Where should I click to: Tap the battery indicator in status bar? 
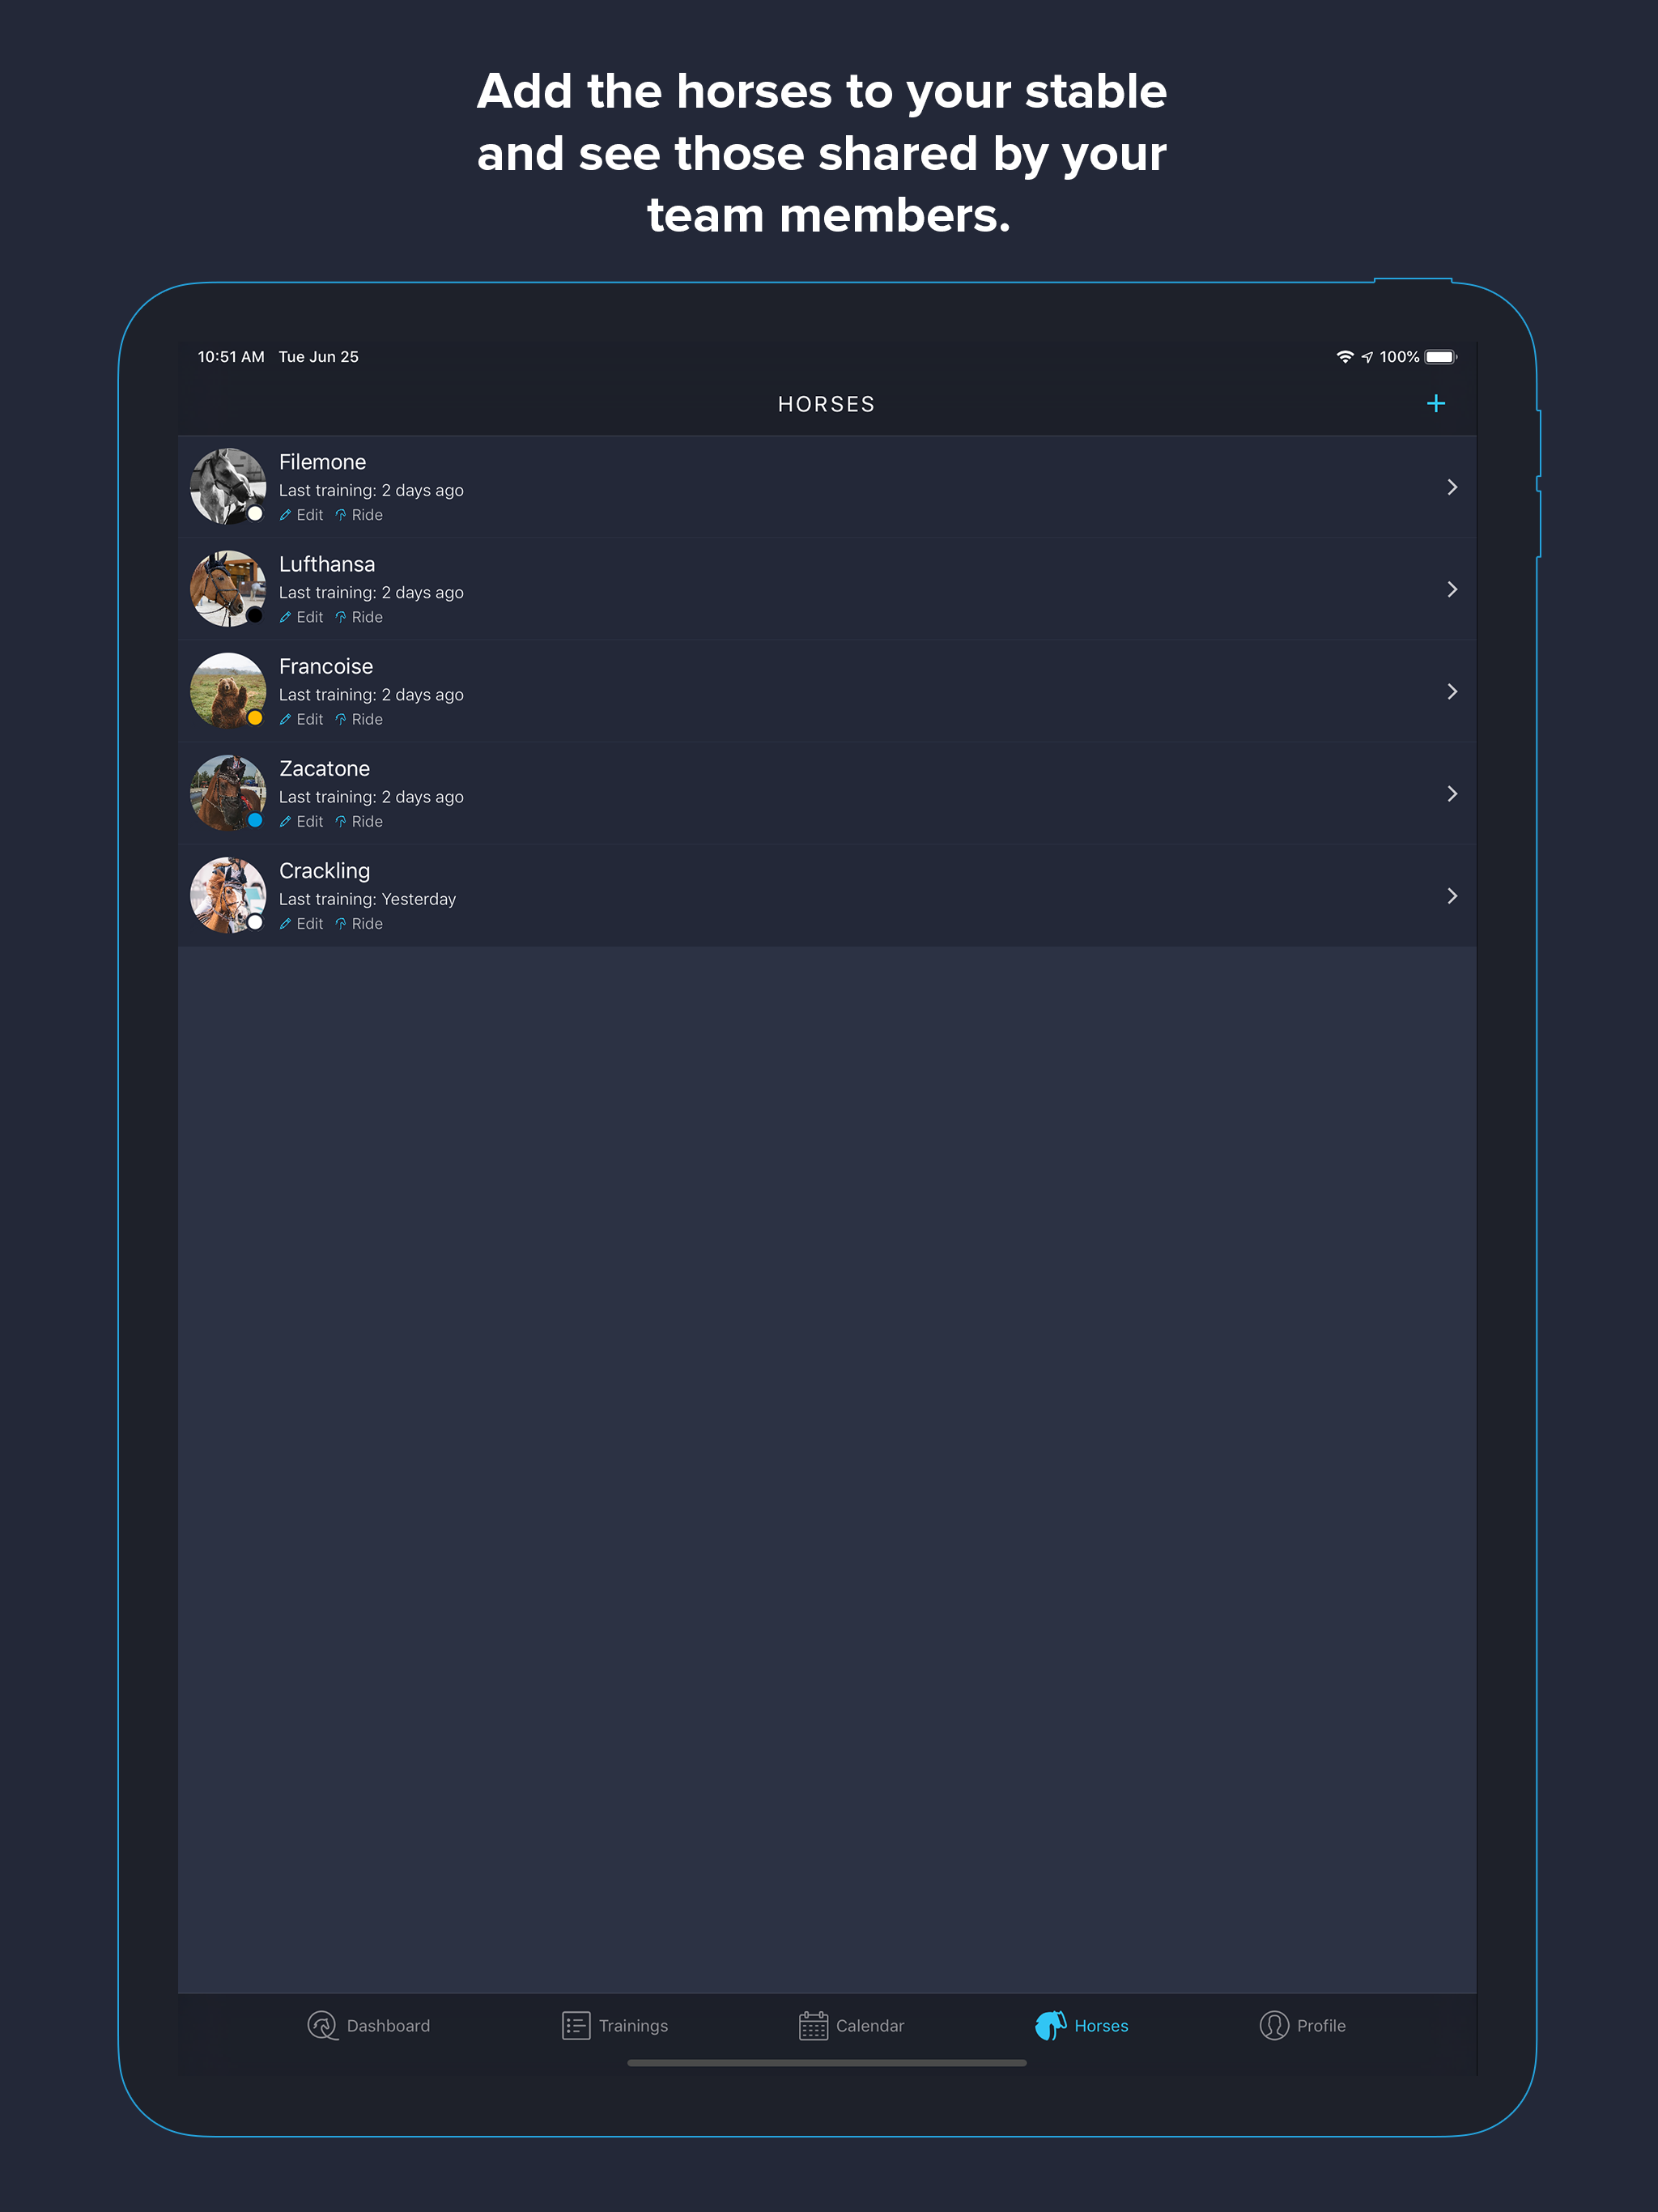1441,357
